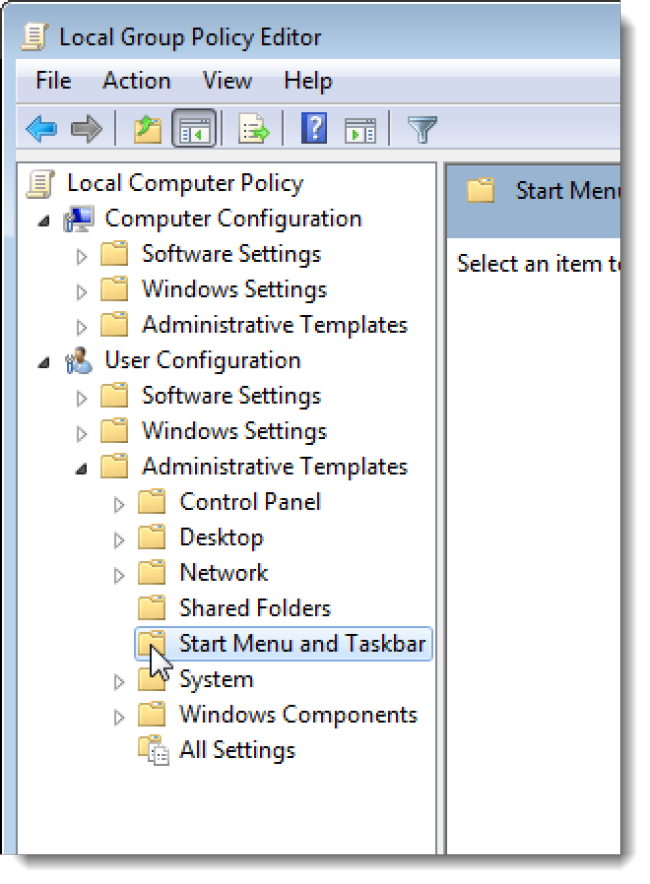Open the Action menu
The width and height of the screenshot is (650, 884).
[136, 80]
